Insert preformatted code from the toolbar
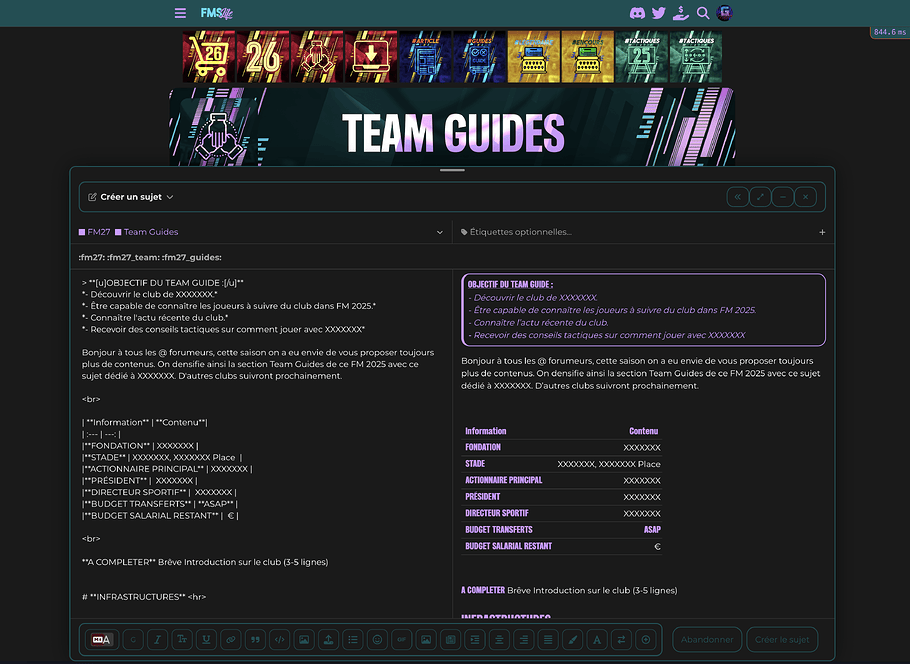 coord(279,640)
